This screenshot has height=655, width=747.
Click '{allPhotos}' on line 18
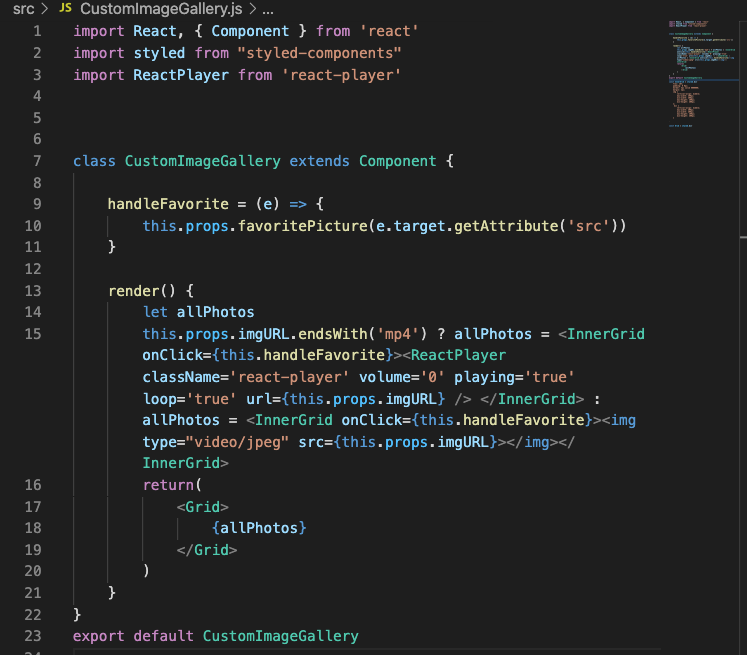[259, 528]
